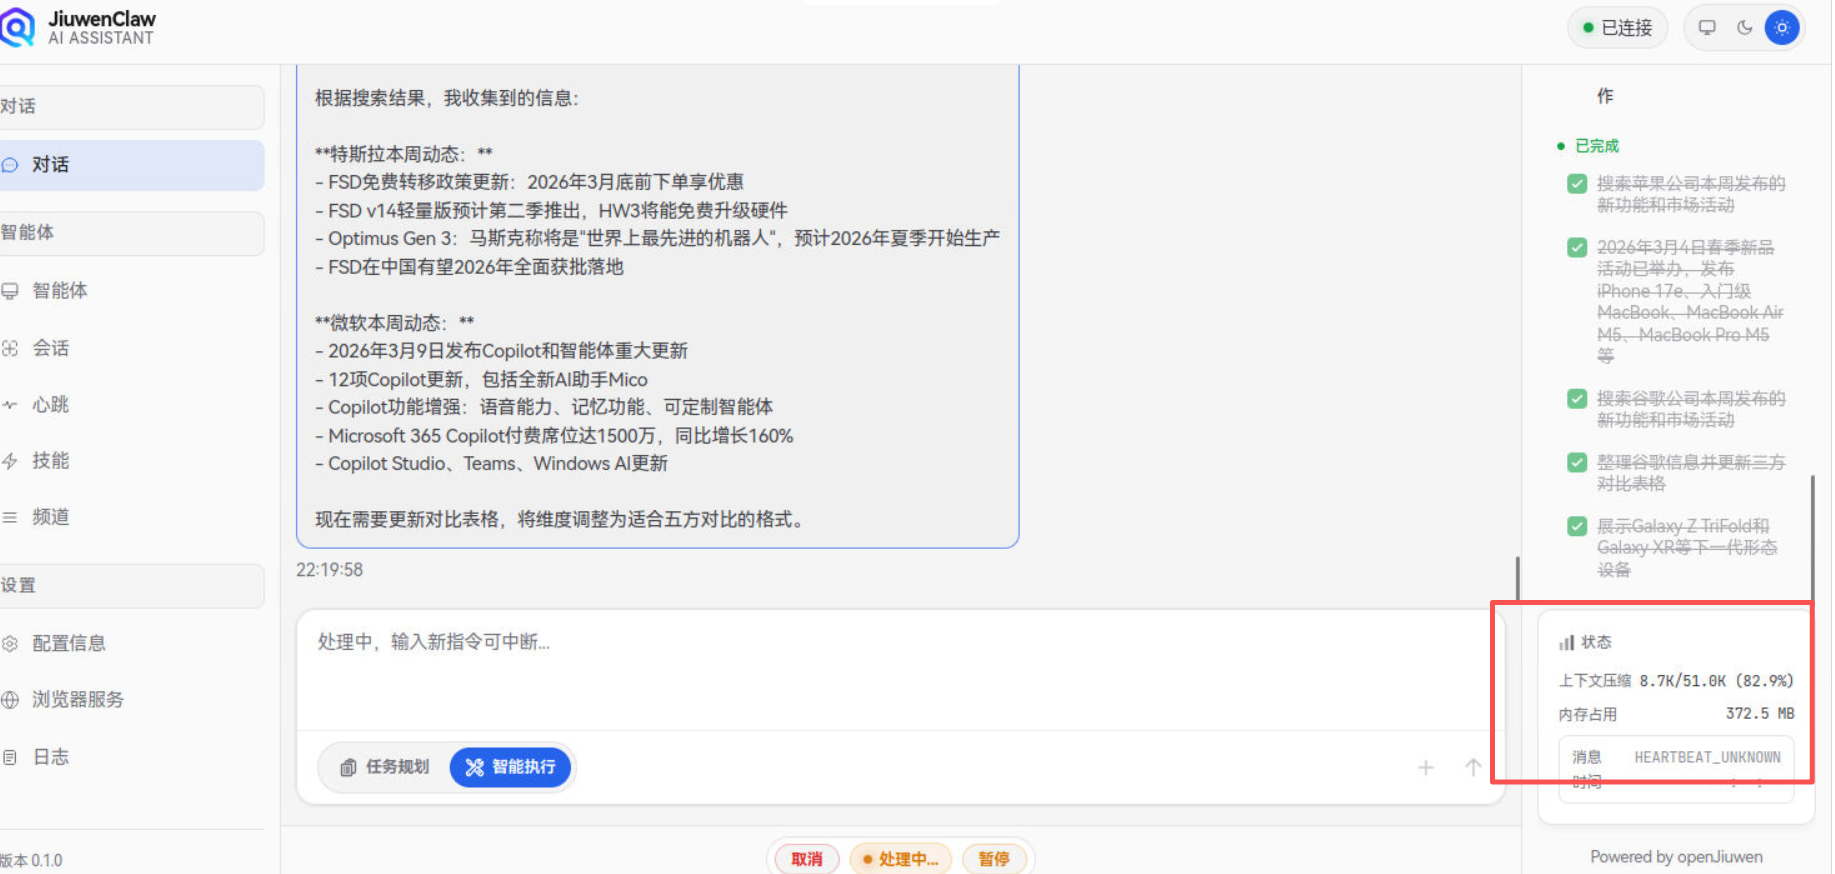The image size is (1835, 874).
Task: Click the 上下文压缩 8.7K/51.0K value
Action: 1716,681
